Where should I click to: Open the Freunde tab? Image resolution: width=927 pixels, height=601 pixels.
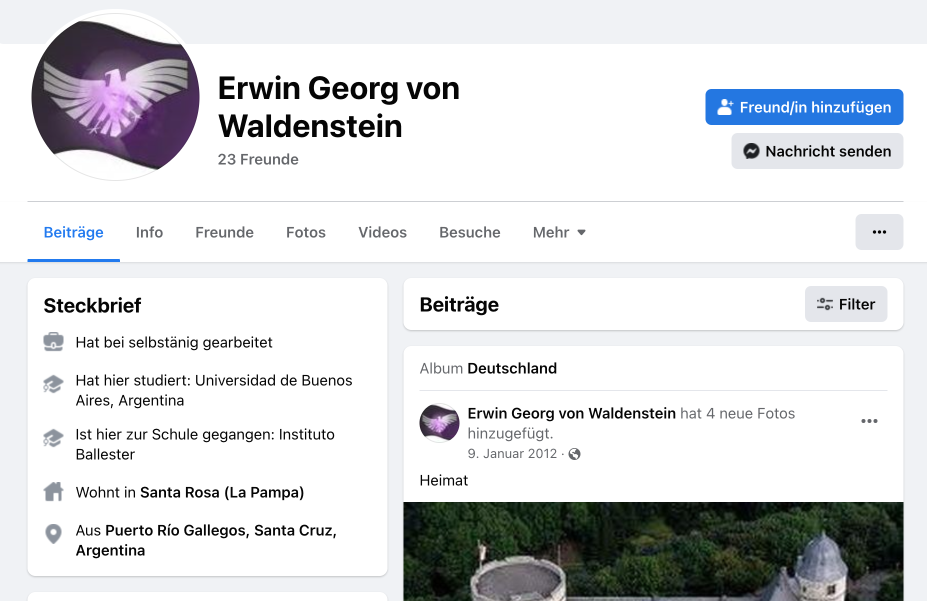[x=224, y=232]
